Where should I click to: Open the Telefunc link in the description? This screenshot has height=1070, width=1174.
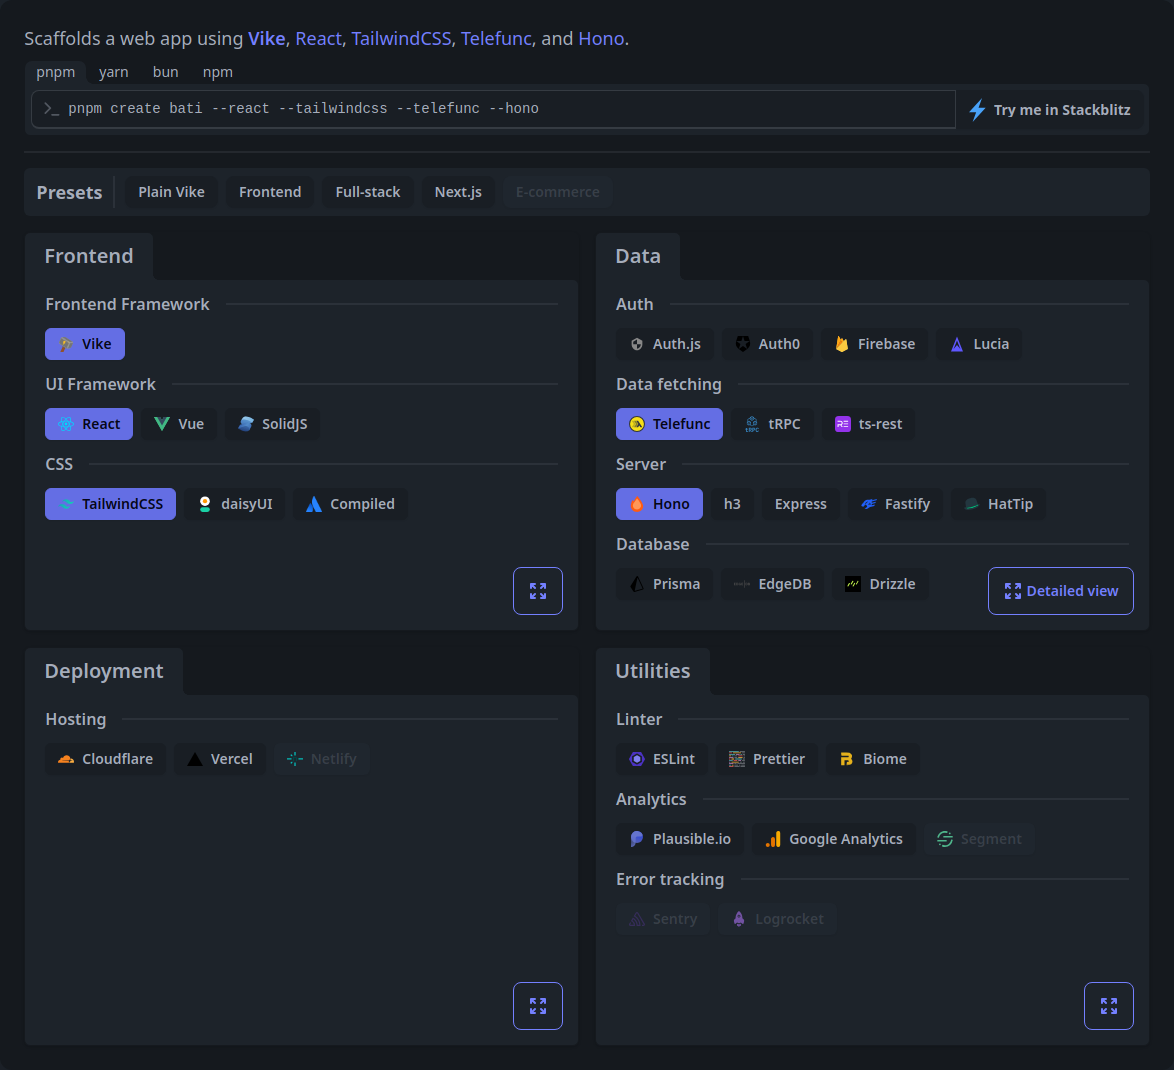click(496, 38)
